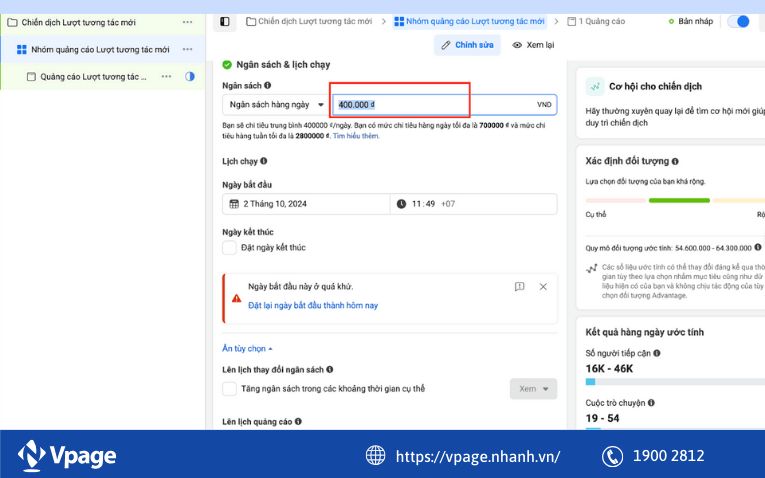The width and height of the screenshot is (765, 478).
Task: Open Chiến dịch Lượt tương tác mới breadcrumb
Action: click(x=309, y=21)
